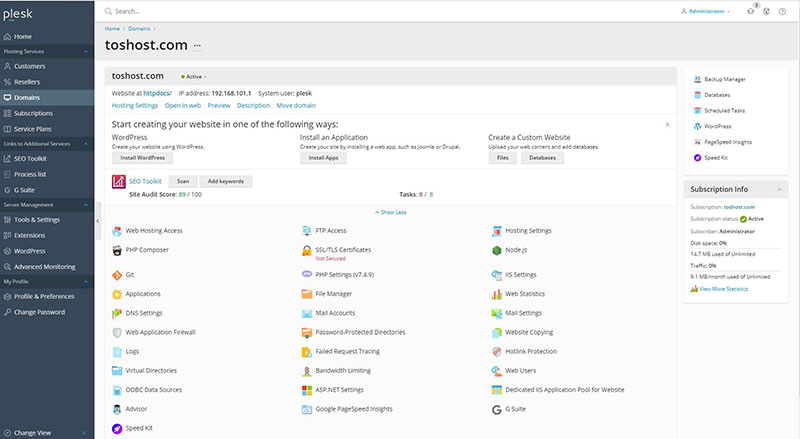Image resolution: width=800 pixels, height=439 pixels.
Task: Collapse Links to Additional Services section
Action: coord(85,144)
